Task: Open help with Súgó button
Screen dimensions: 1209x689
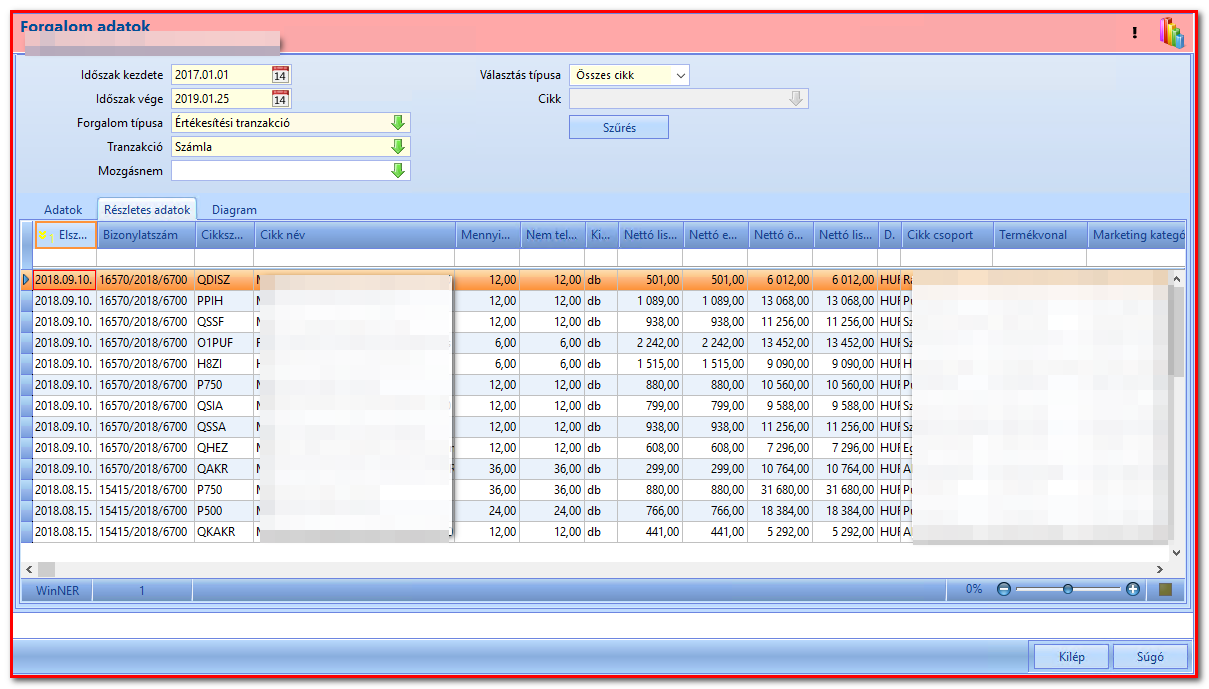Action: pos(1151,657)
